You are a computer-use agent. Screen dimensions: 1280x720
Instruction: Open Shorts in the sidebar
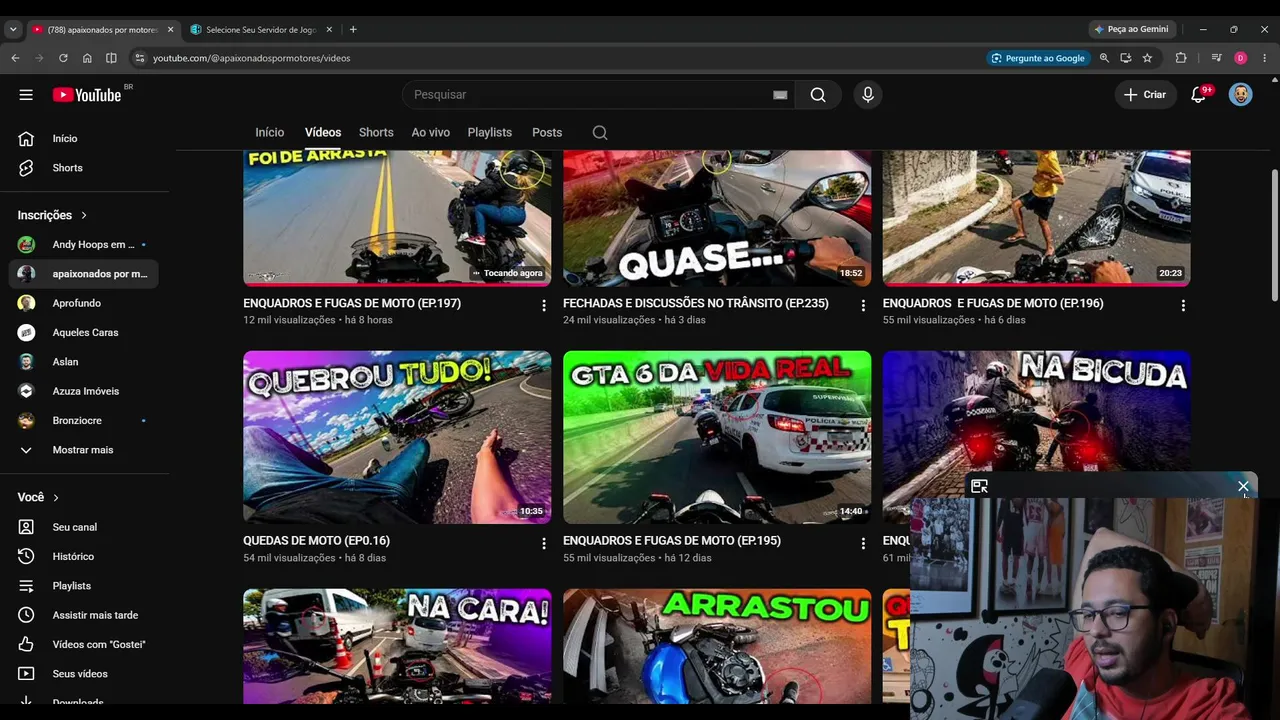click(85, 168)
